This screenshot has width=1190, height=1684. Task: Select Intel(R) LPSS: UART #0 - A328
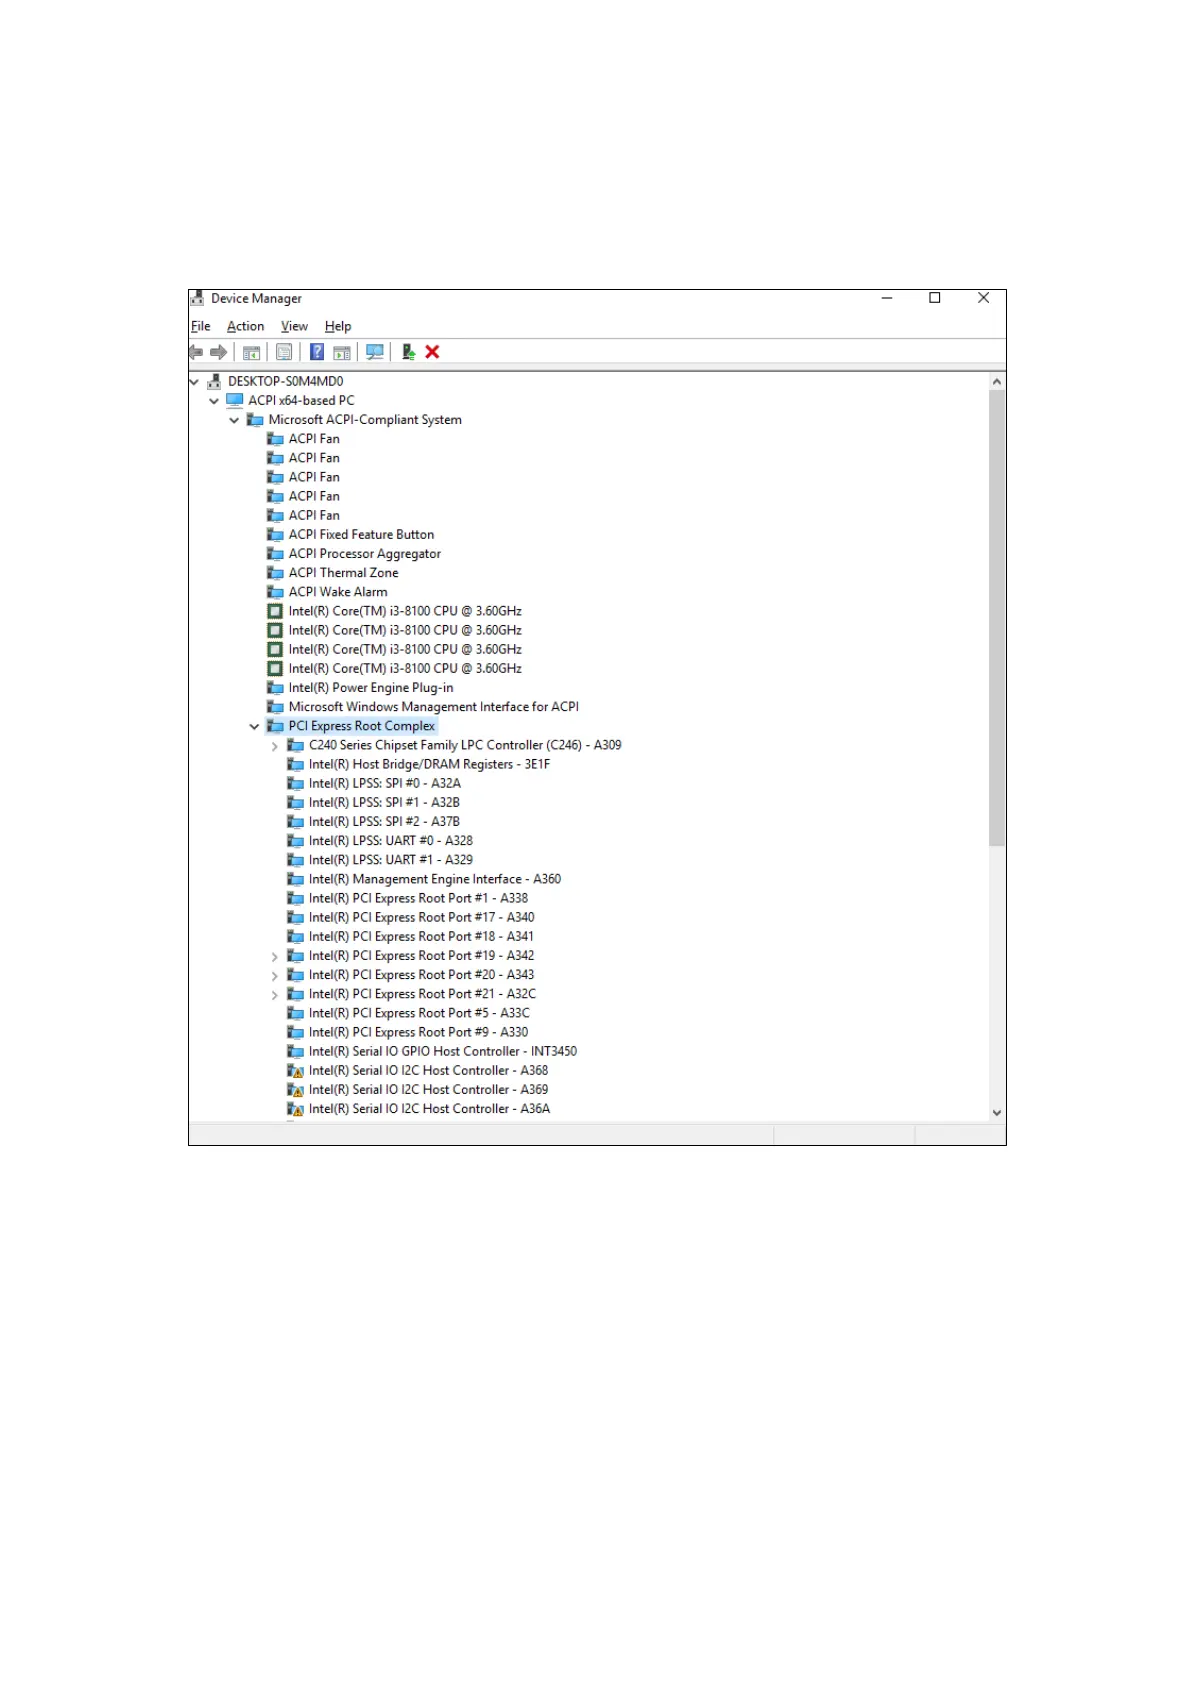point(391,841)
